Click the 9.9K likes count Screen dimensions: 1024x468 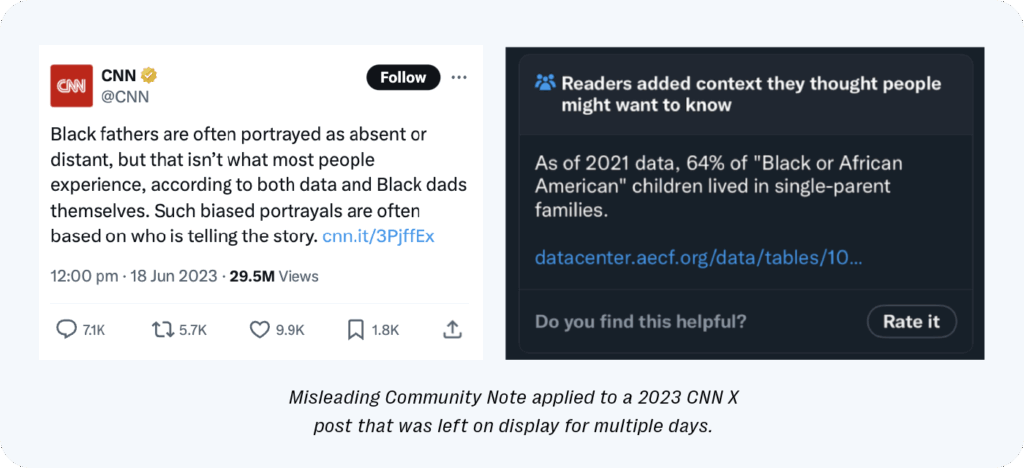(x=290, y=329)
